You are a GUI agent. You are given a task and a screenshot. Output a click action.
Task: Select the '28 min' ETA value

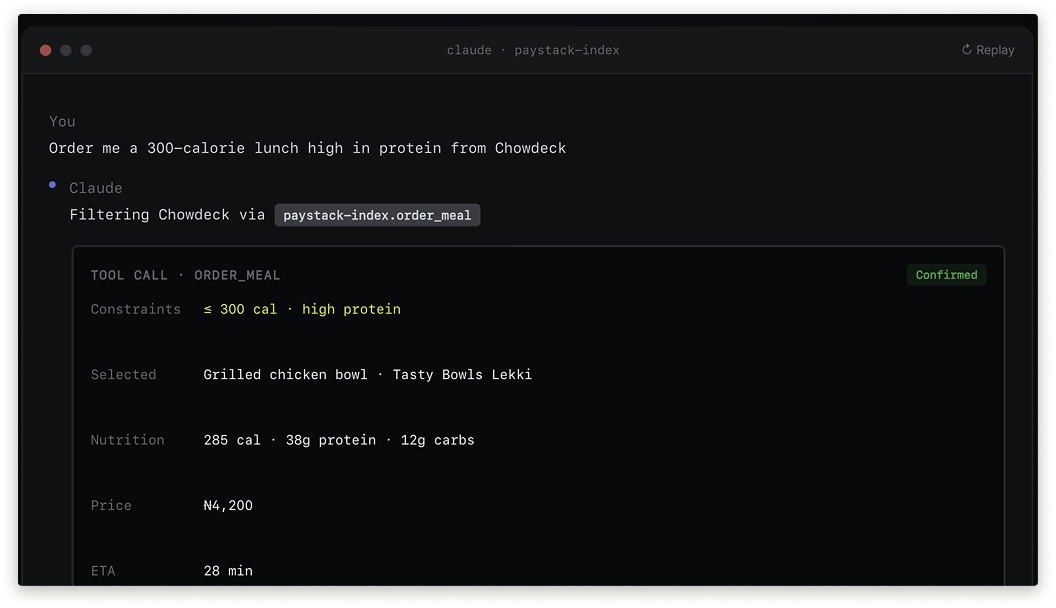click(228, 571)
